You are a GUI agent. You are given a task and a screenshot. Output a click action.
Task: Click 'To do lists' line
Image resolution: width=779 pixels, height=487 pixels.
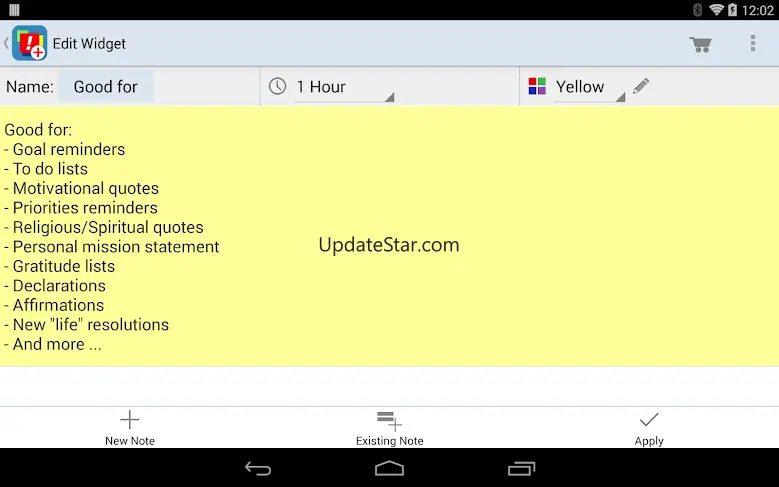pyautogui.click(x=46, y=169)
